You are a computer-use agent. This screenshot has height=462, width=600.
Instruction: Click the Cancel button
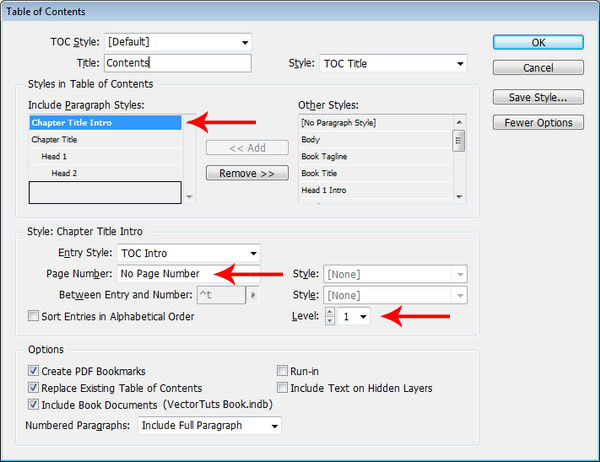tap(538, 68)
